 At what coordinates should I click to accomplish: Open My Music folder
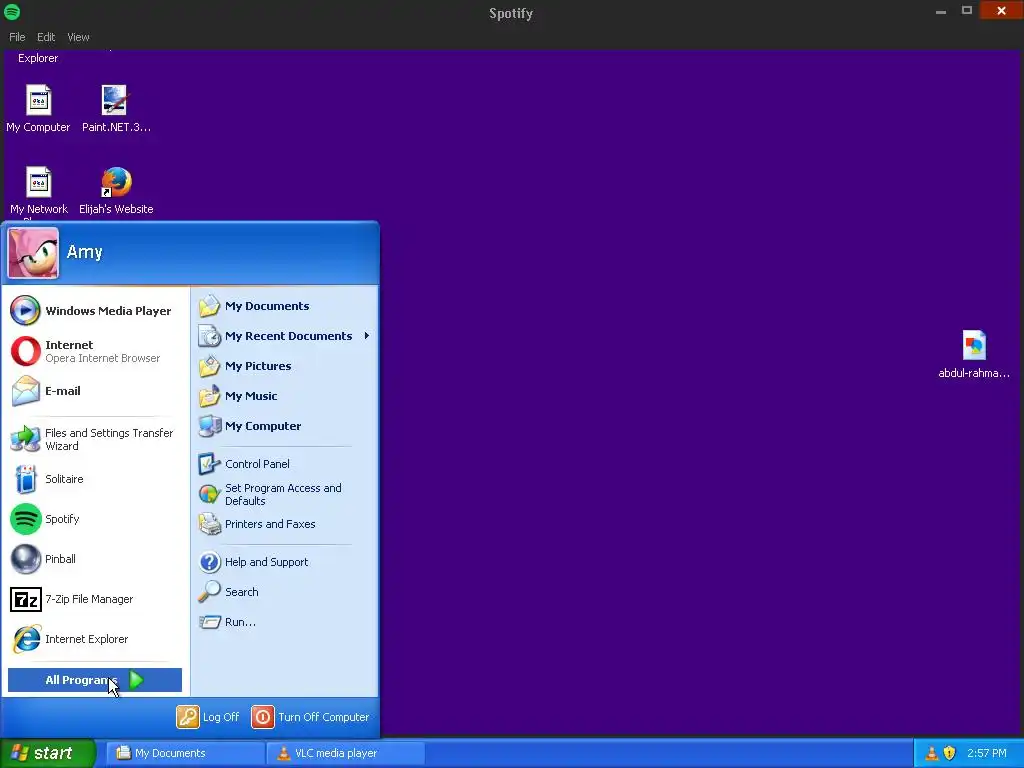[285, 396]
